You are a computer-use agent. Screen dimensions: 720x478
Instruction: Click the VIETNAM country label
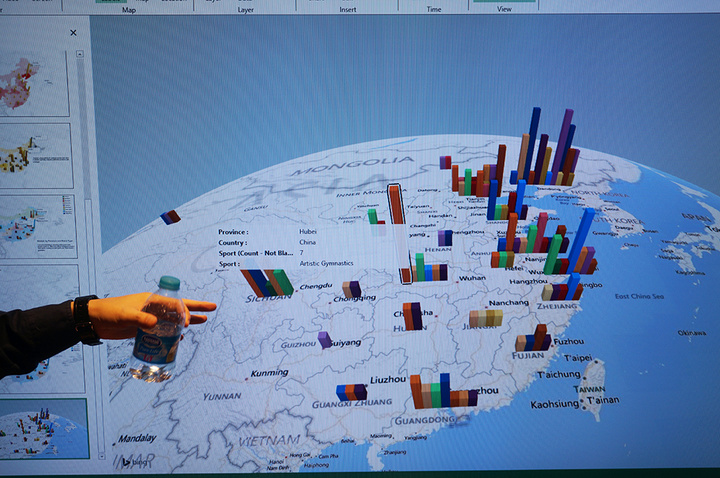coord(270,441)
